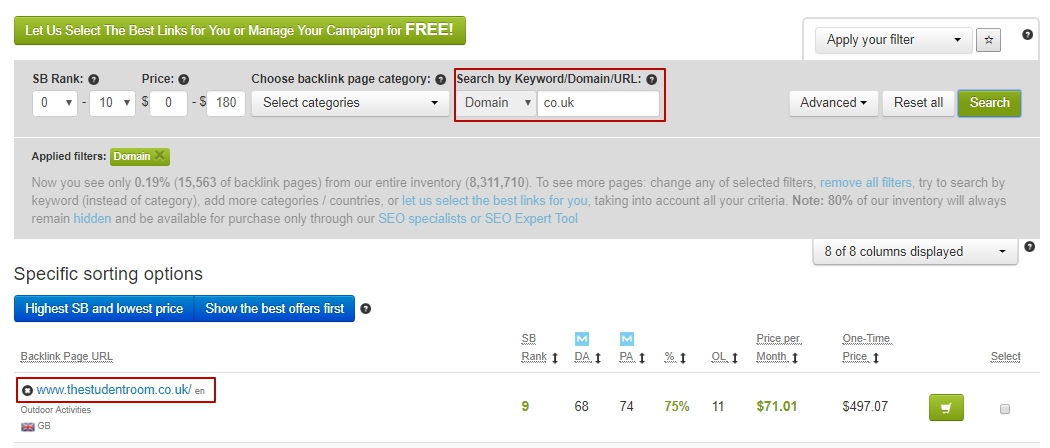Click help icon next to SB Rank label

coord(93,79)
